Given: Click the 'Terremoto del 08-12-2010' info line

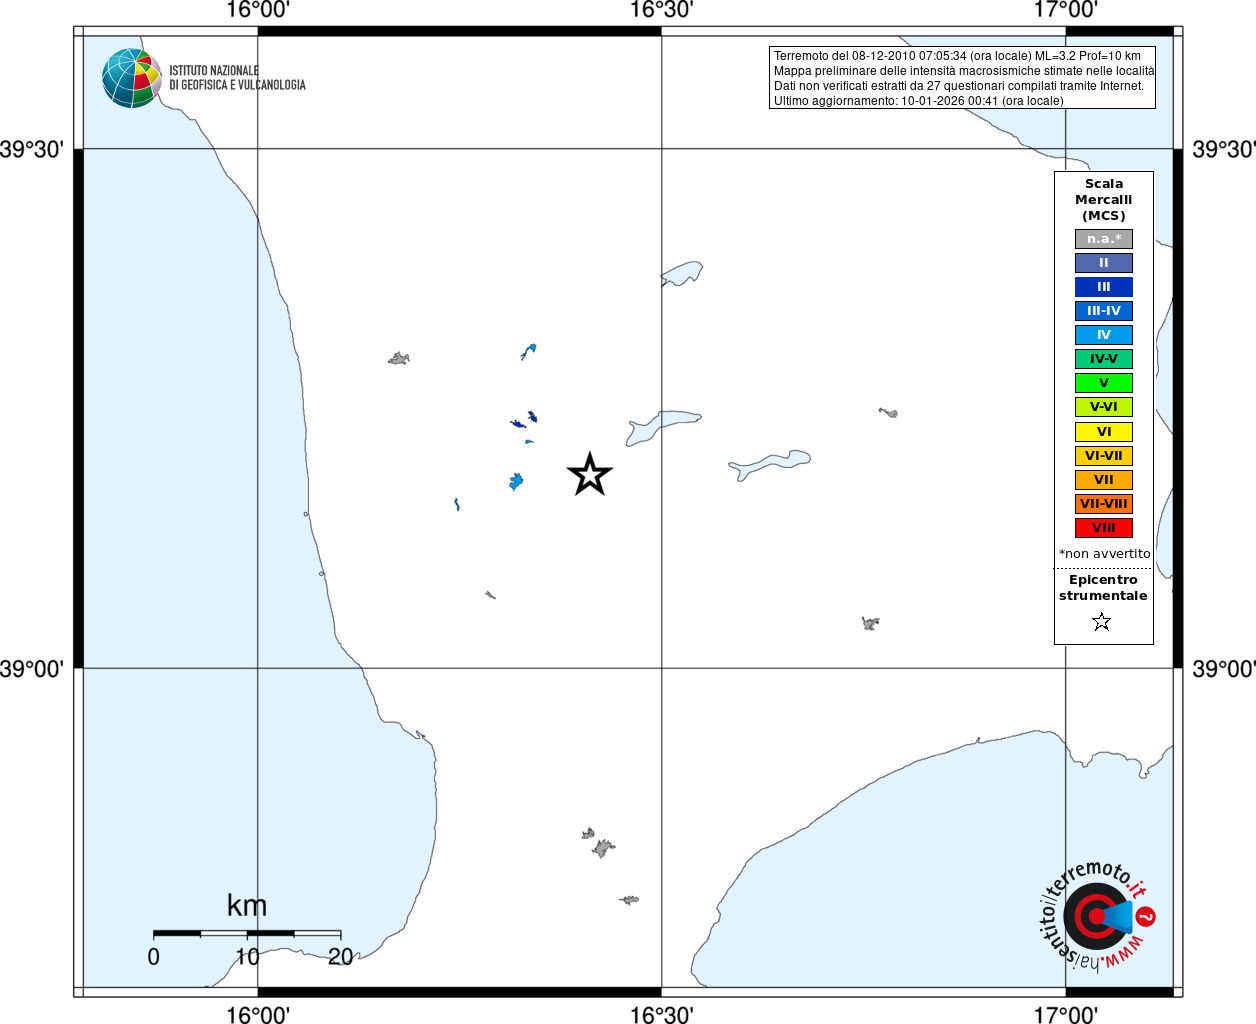Looking at the screenshot, I should click(957, 56).
